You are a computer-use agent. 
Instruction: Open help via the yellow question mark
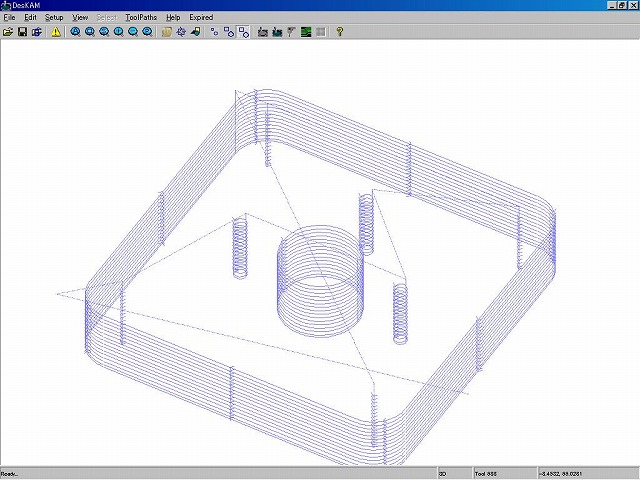(340, 32)
